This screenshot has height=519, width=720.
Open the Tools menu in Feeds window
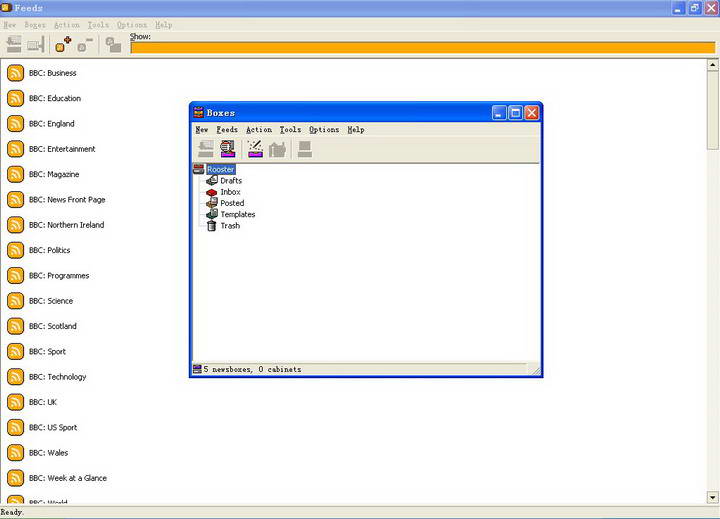point(98,25)
